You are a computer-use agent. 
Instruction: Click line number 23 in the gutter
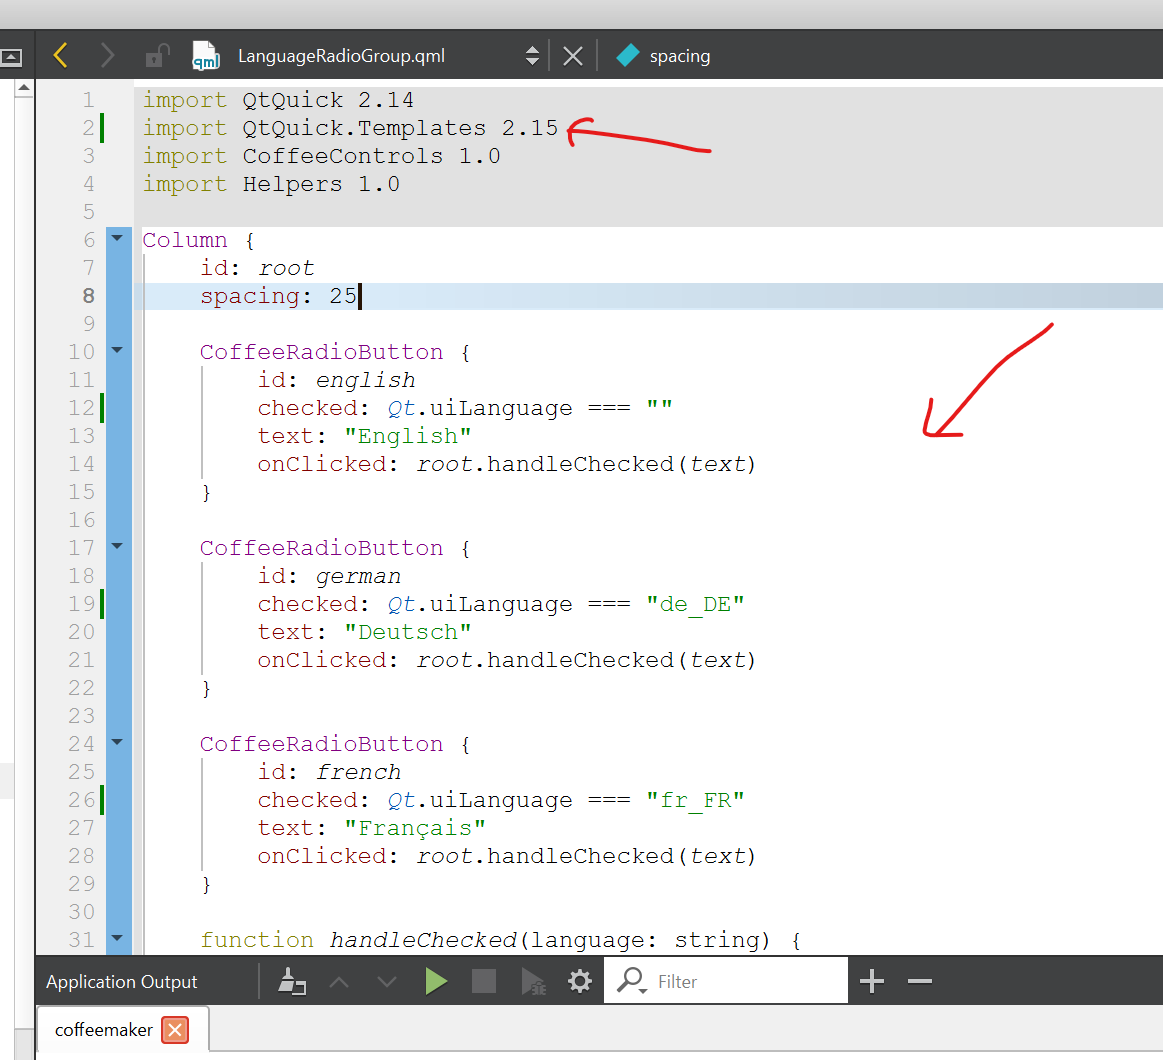coord(82,717)
